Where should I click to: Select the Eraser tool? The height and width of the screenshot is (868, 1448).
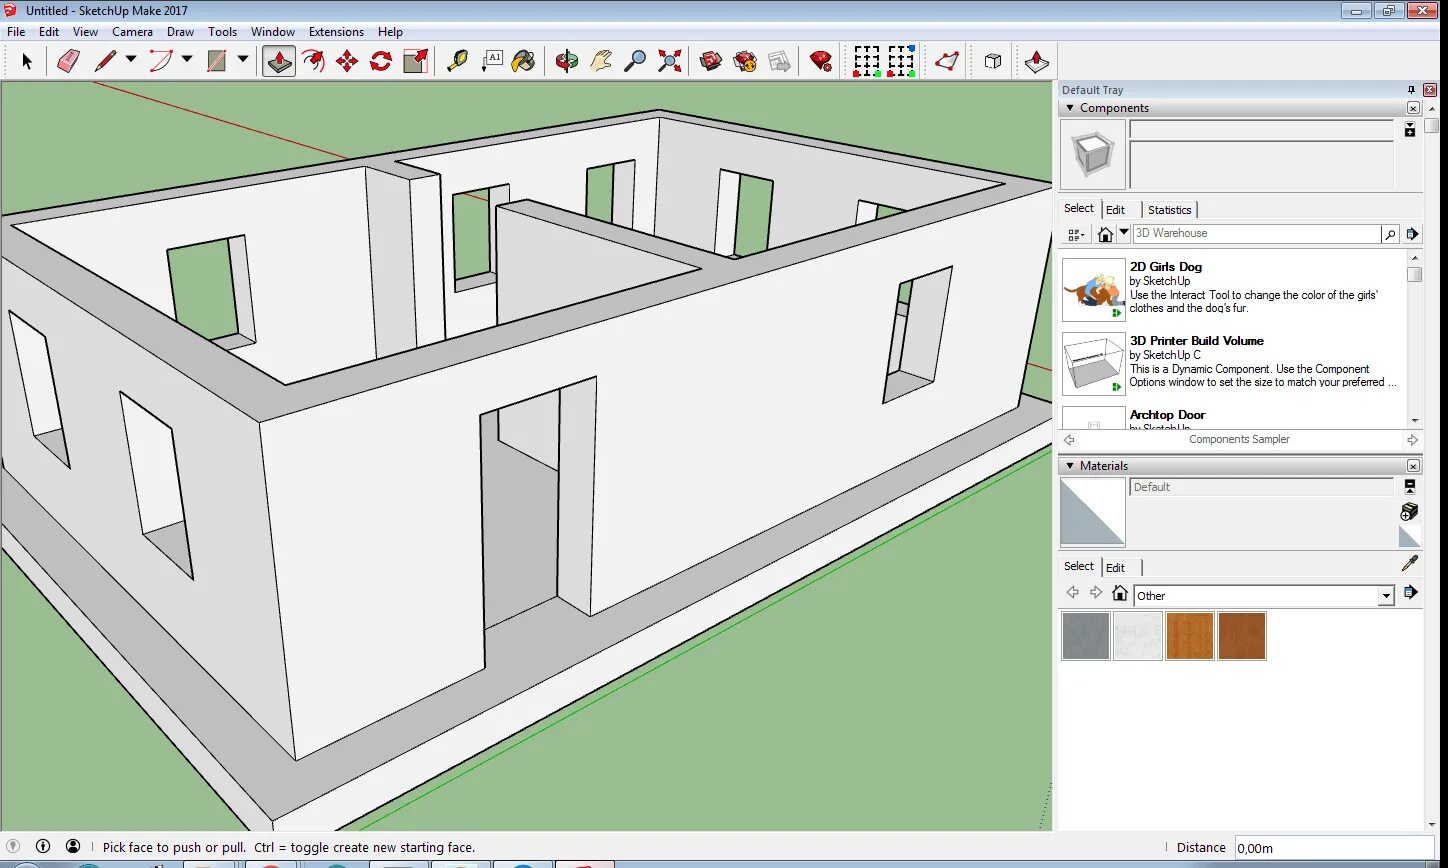[x=65, y=61]
